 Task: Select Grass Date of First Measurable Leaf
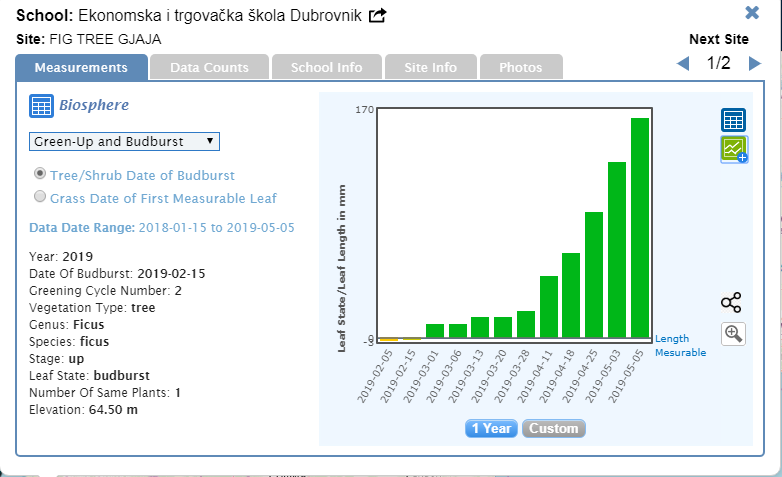[x=41, y=198]
